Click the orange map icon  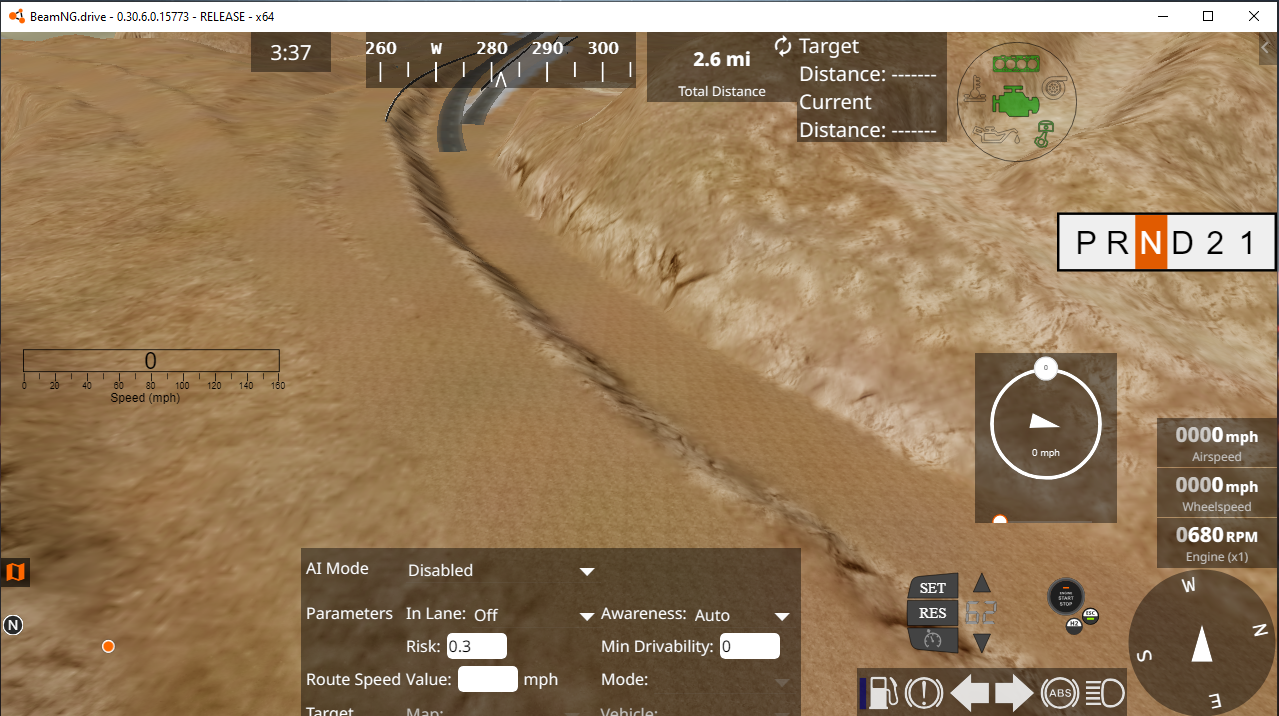[15, 572]
